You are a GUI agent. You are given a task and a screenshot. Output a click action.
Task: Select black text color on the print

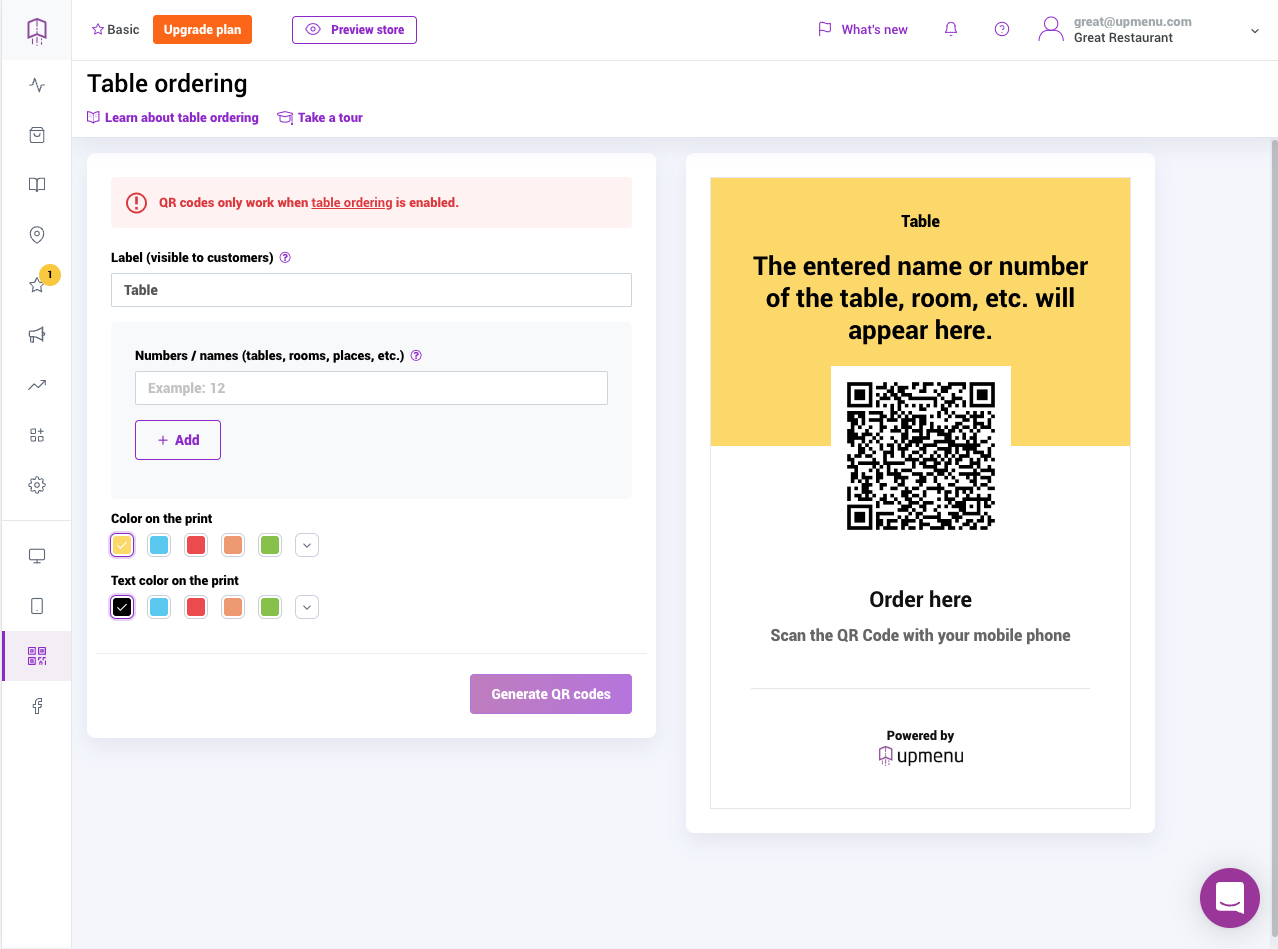(x=122, y=607)
